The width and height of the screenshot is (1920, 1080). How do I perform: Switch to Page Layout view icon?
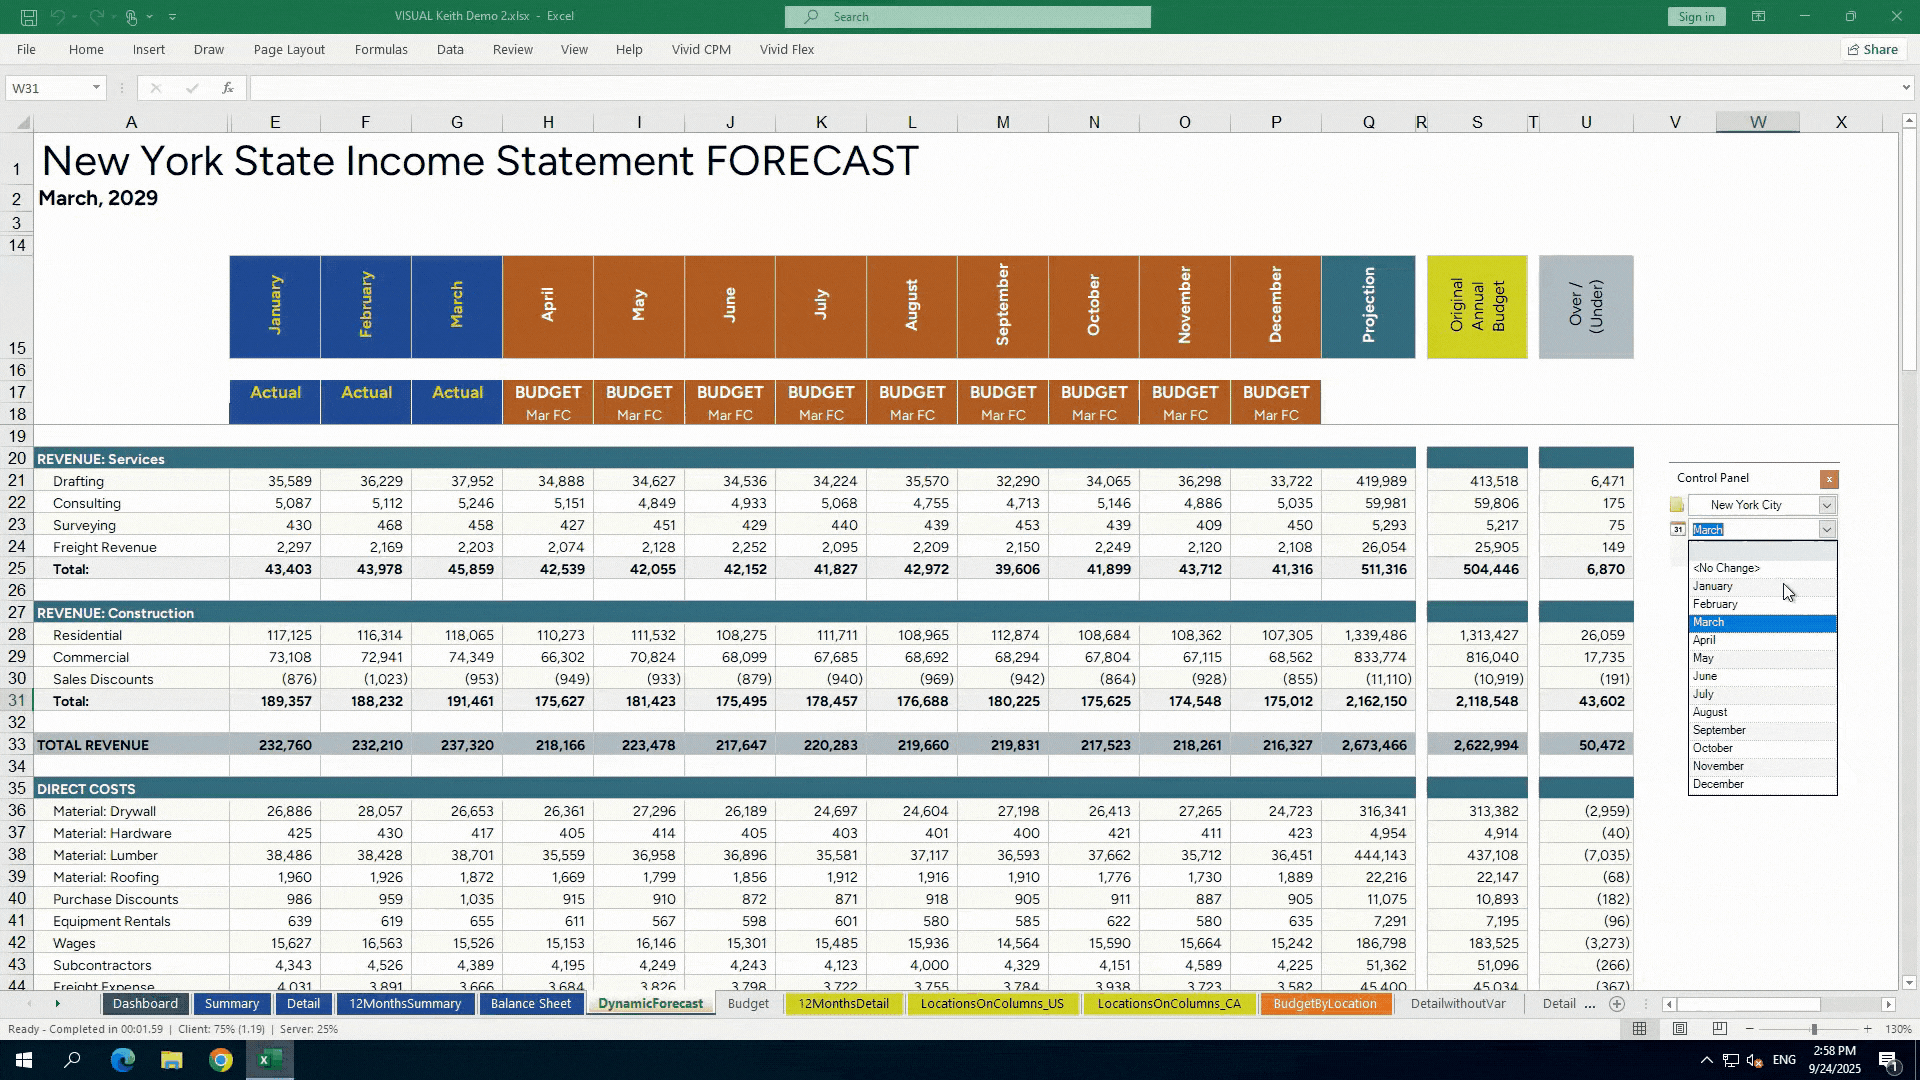[x=1680, y=1029]
